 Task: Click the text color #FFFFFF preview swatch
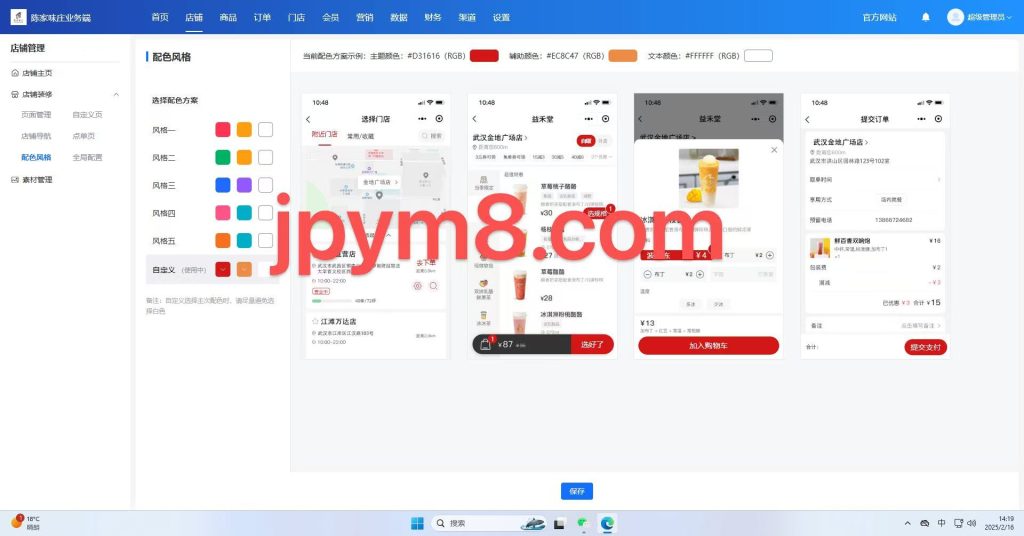758,55
